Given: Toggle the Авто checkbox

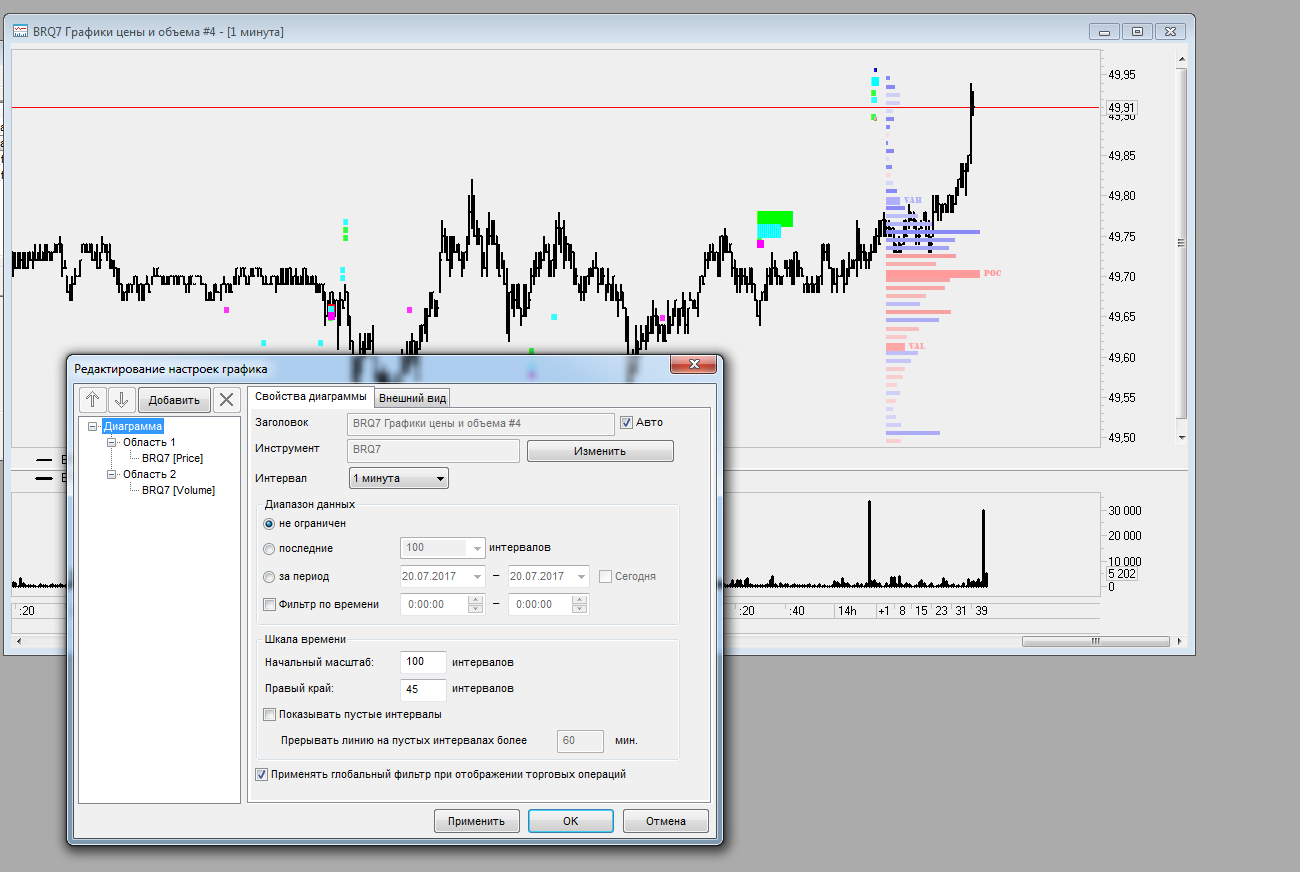Looking at the screenshot, I should coord(627,422).
